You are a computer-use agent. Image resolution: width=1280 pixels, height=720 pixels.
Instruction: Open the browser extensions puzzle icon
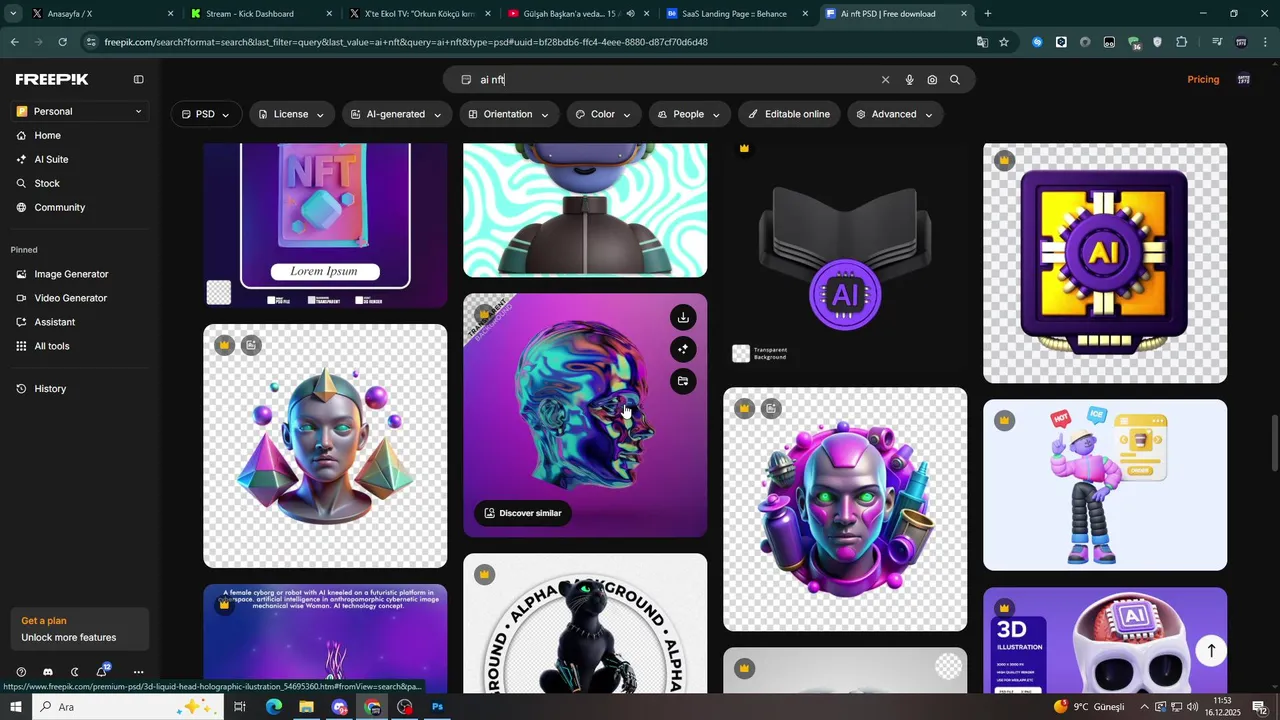[x=1182, y=42]
